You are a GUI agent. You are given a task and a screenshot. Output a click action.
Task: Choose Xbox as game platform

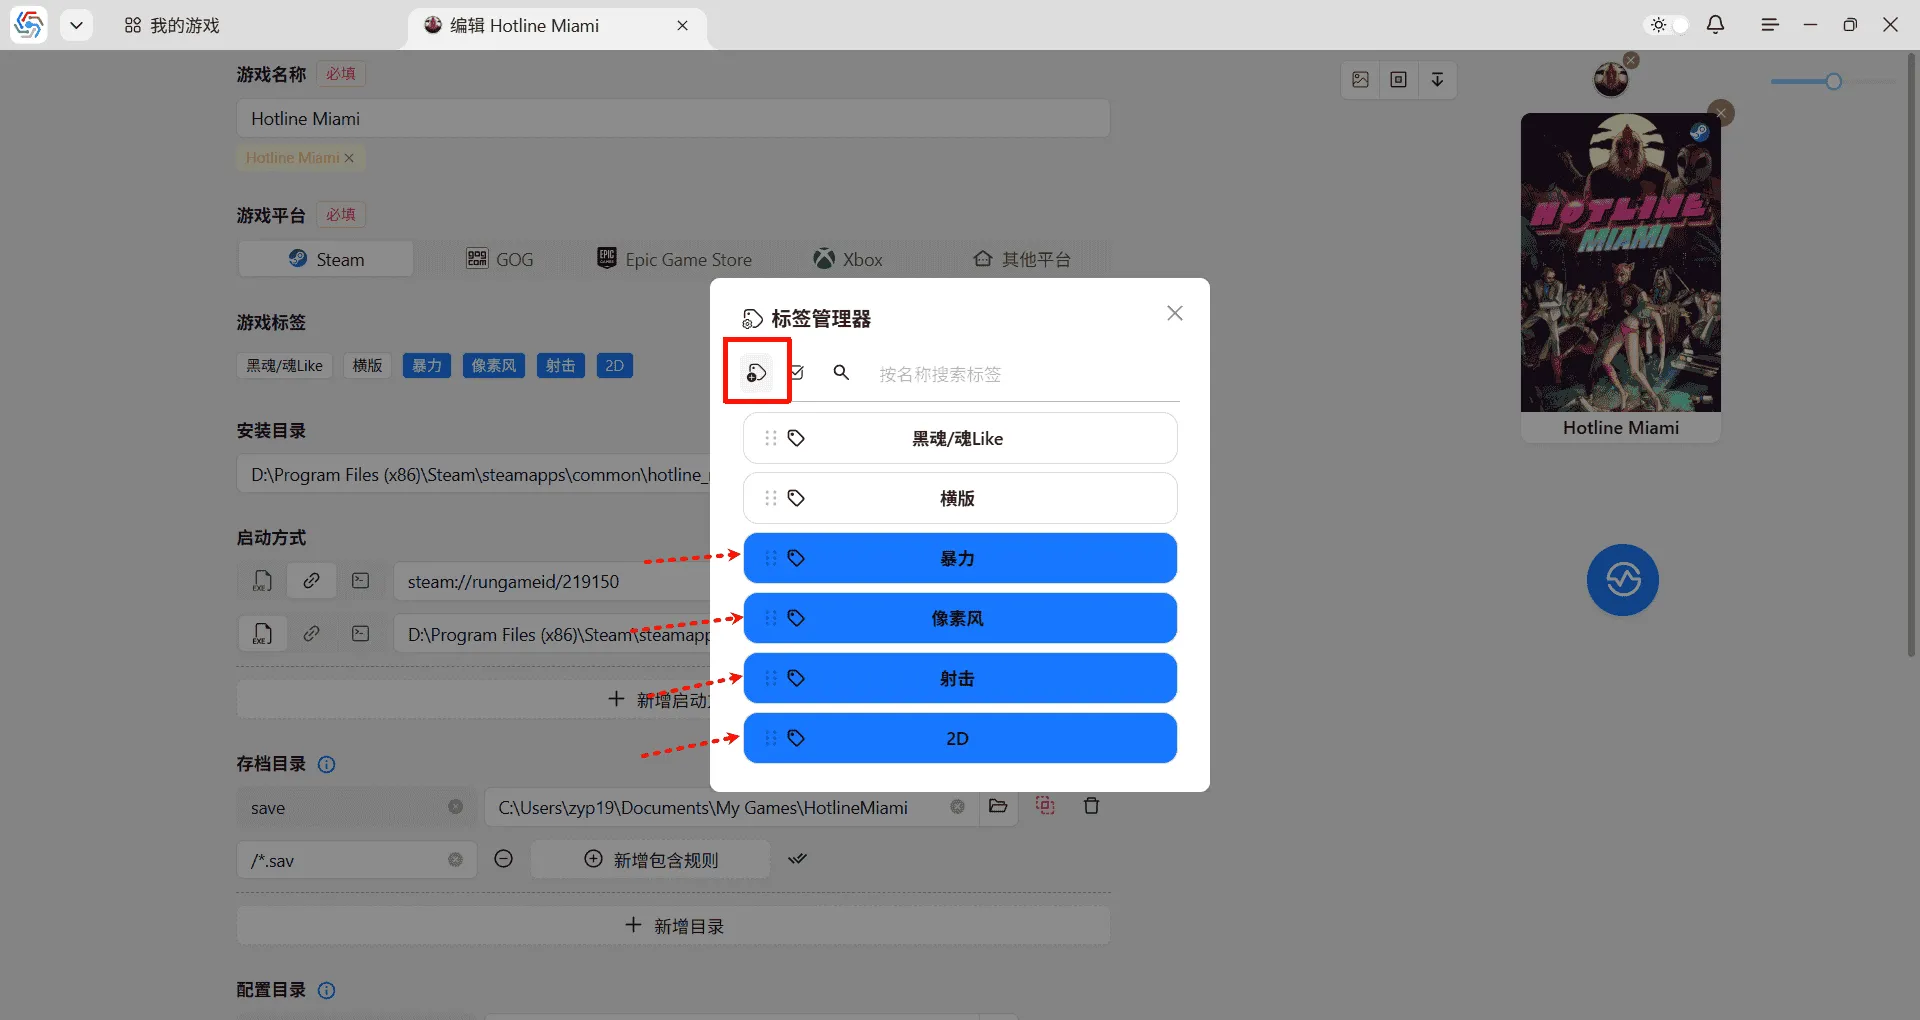[x=848, y=259]
